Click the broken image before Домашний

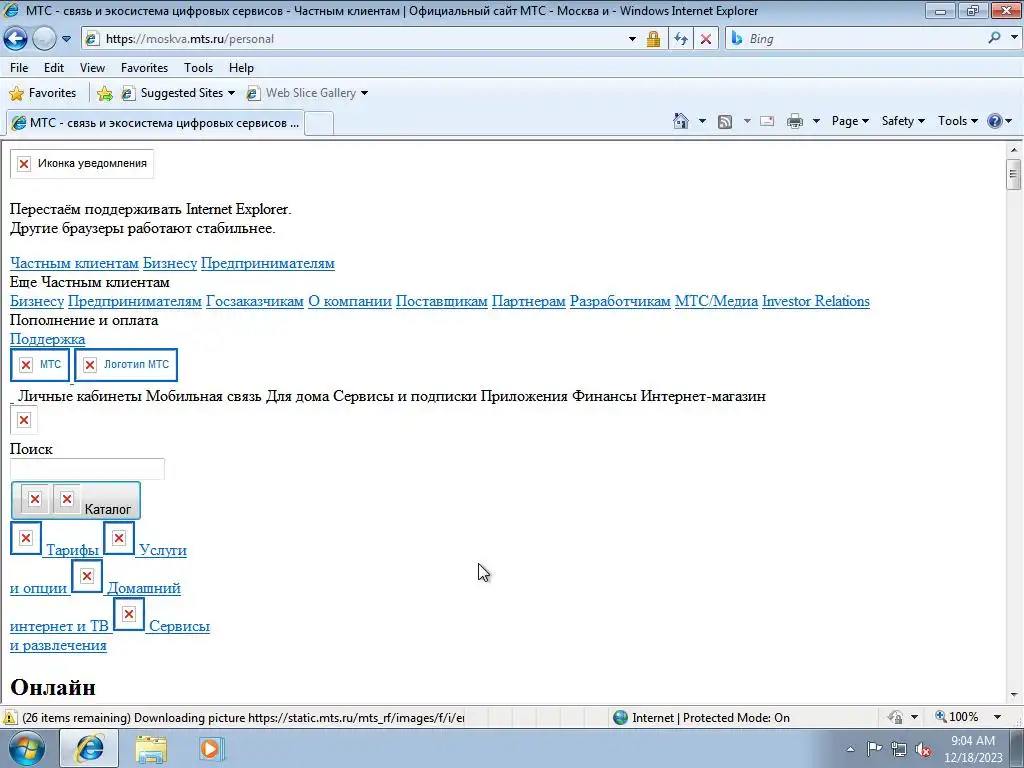pos(87,576)
